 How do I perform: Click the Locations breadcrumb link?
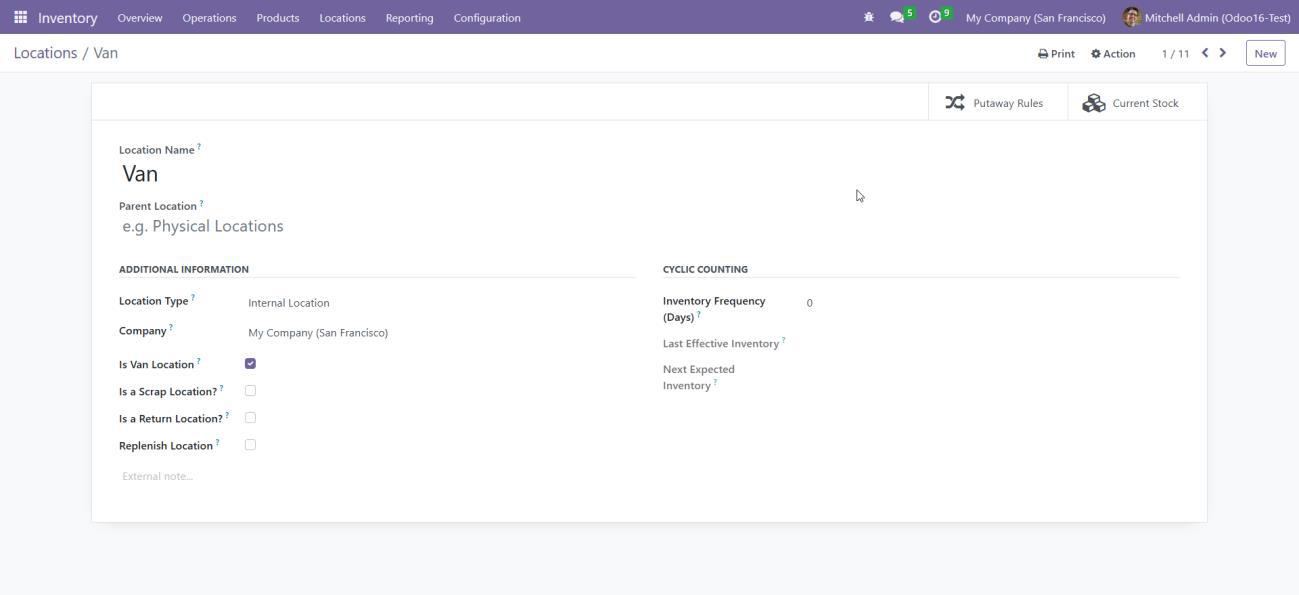pos(45,53)
